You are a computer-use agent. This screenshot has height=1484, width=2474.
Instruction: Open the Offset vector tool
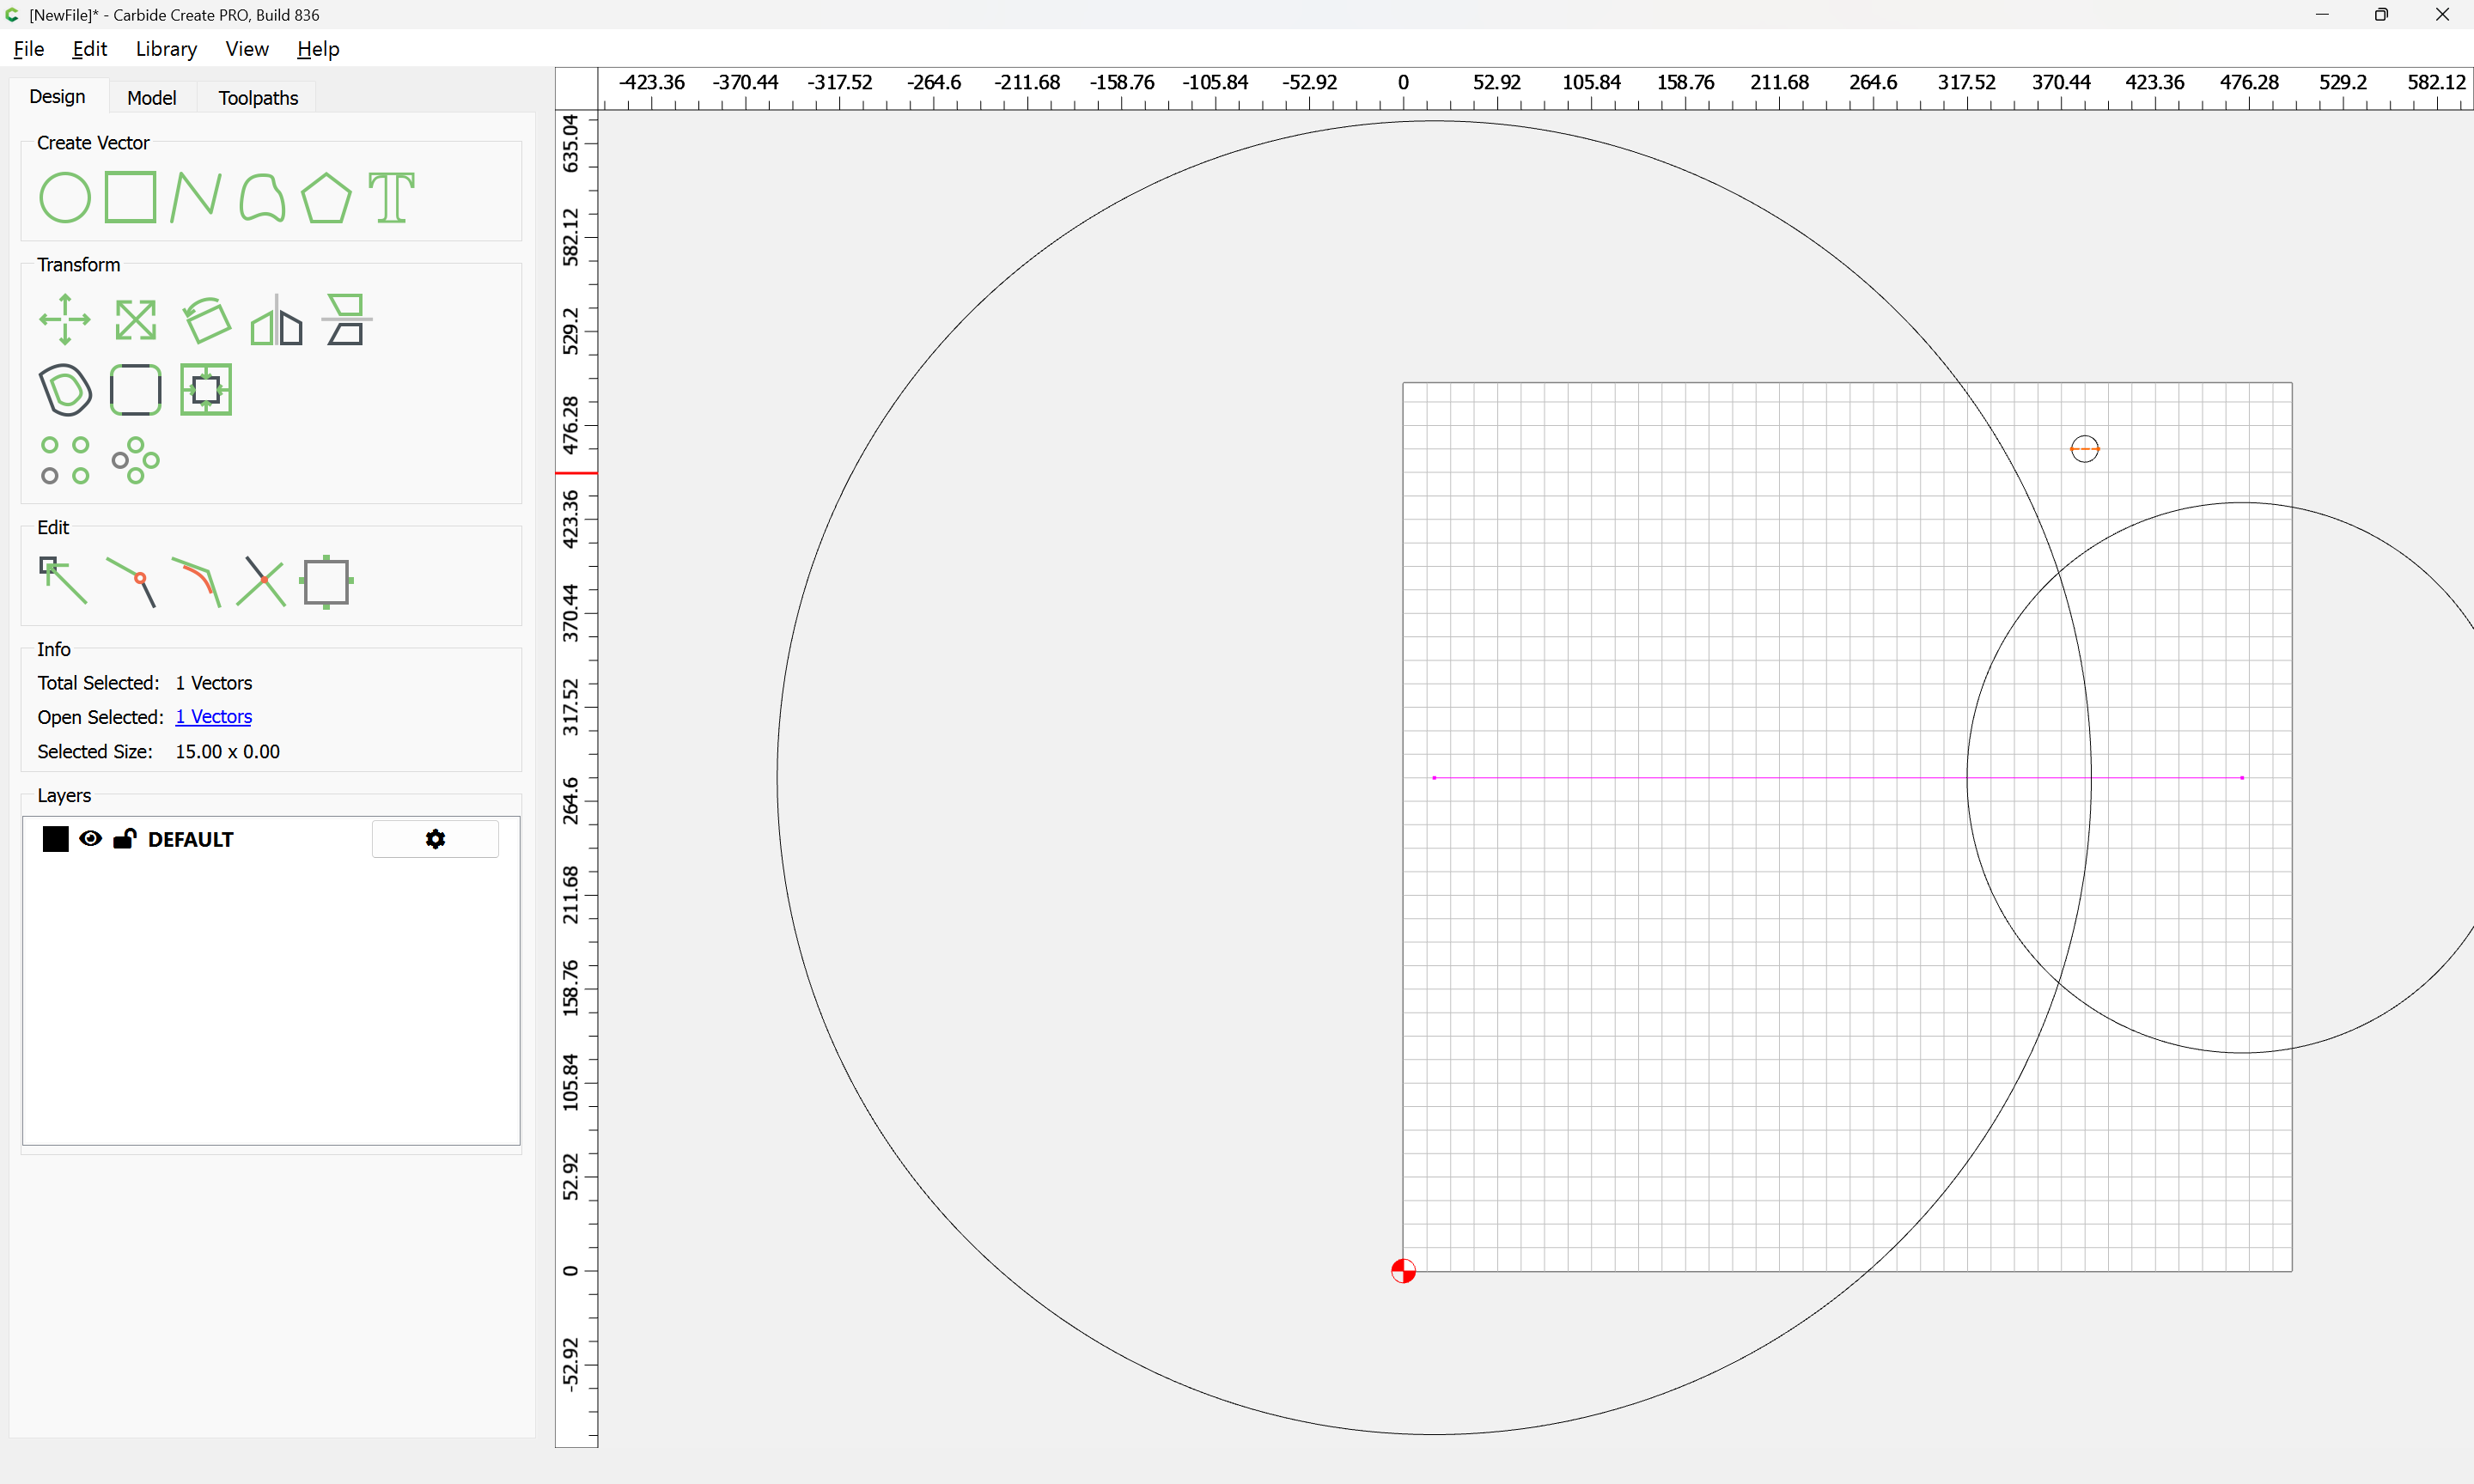coord(65,390)
